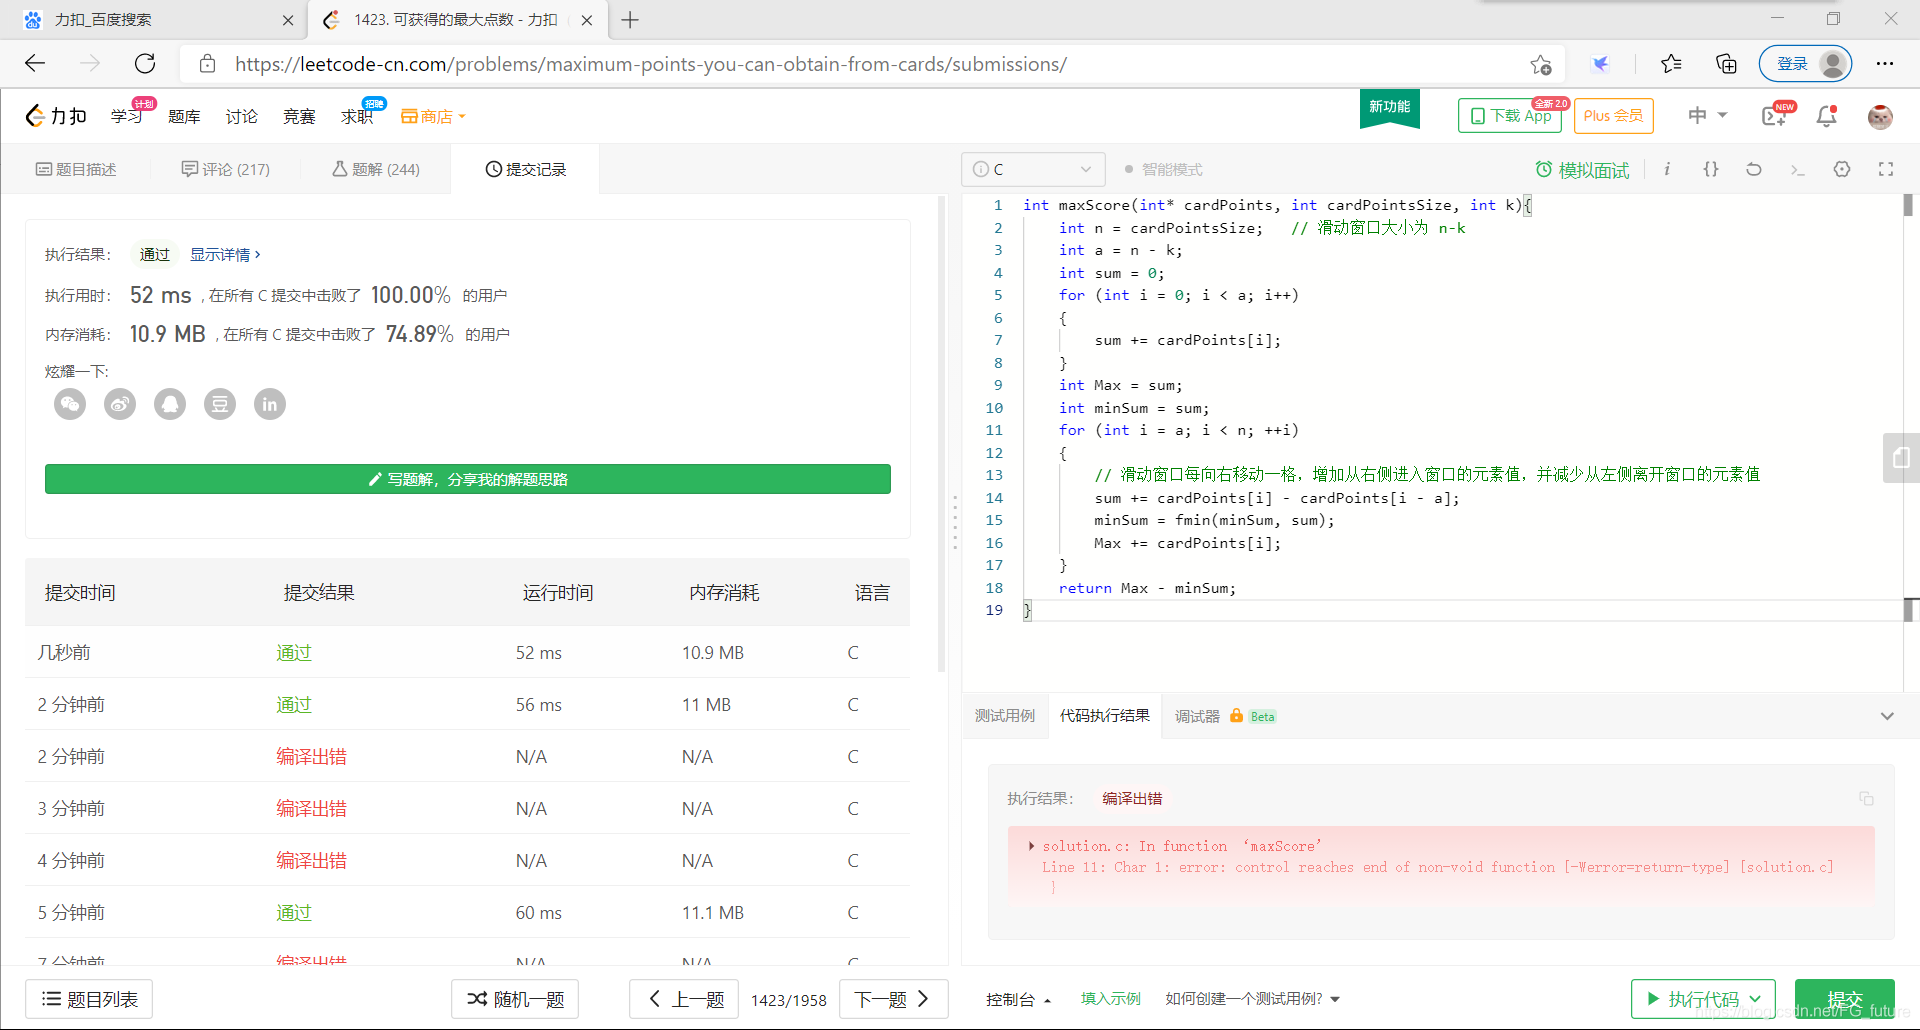Expand the 控制台 console toggle

coord(1018,999)
